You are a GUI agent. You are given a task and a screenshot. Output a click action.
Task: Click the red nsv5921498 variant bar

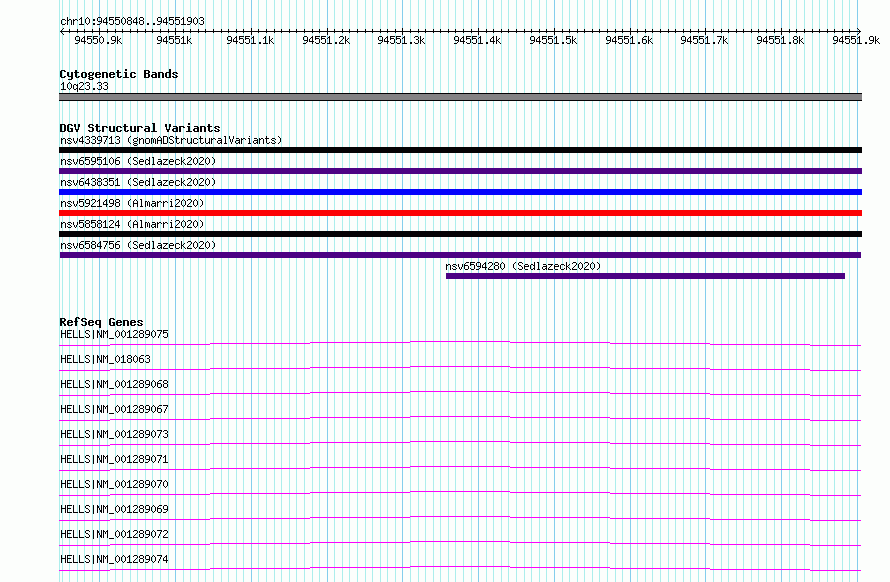point(460,213)
